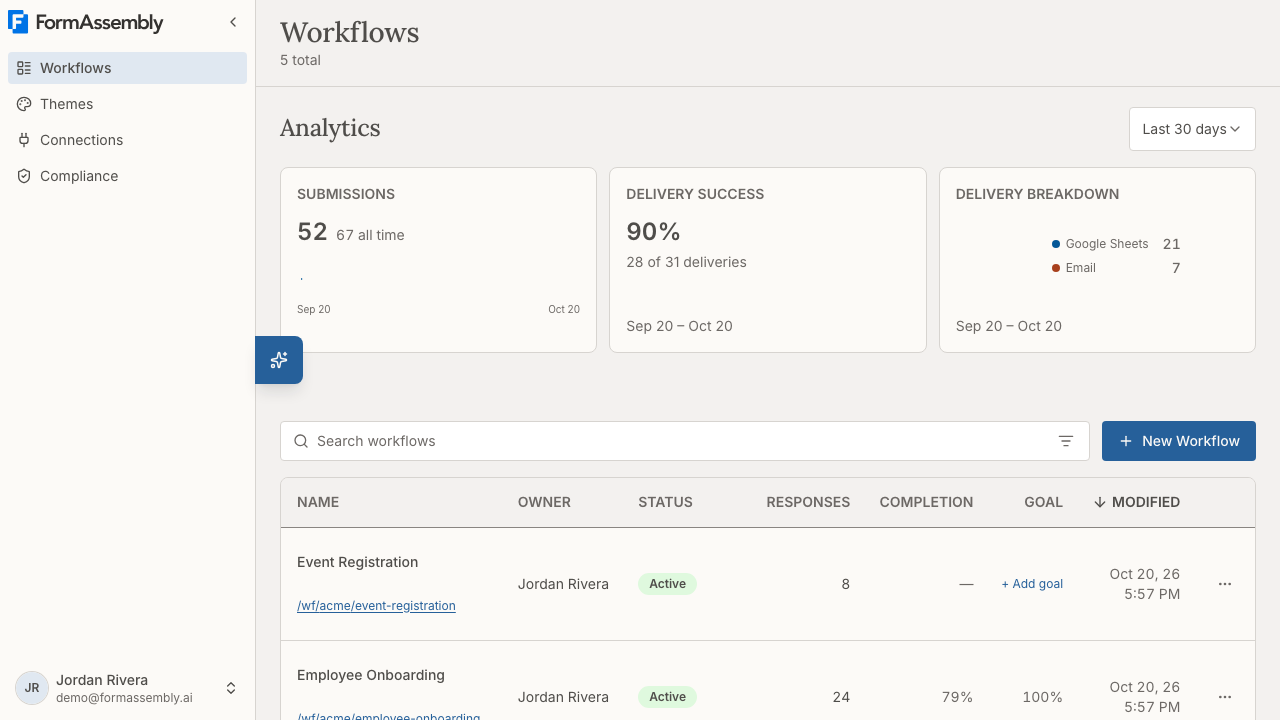Open the /wf/acme/event-registration link
1280x720 pixels.
click(x=376, y=606)
